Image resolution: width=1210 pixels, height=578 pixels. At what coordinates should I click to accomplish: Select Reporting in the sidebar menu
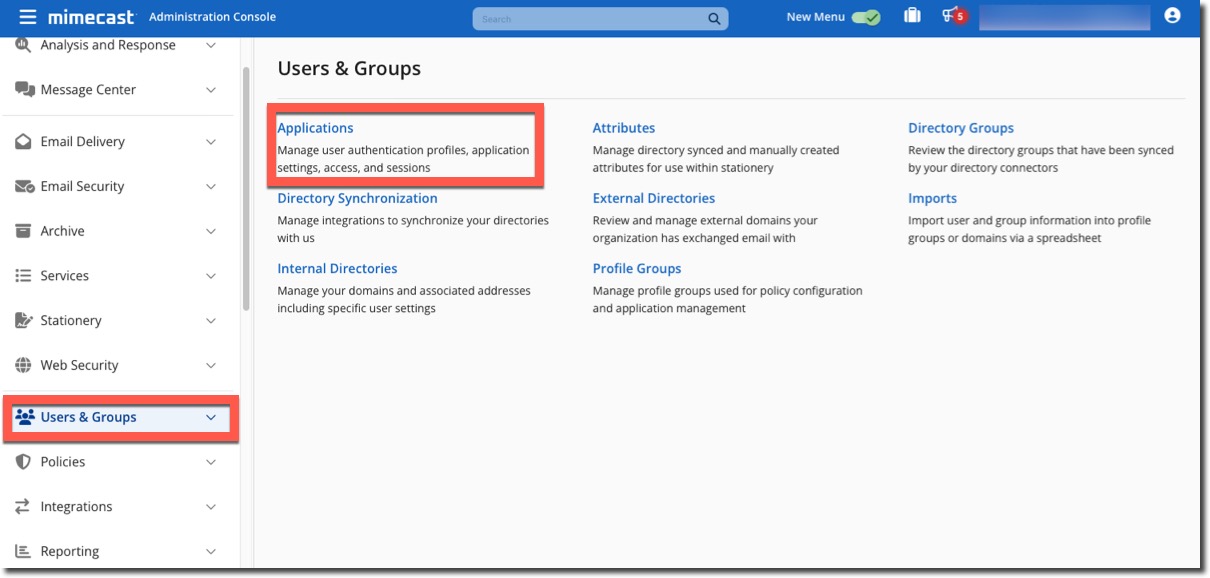click(71, 551)
